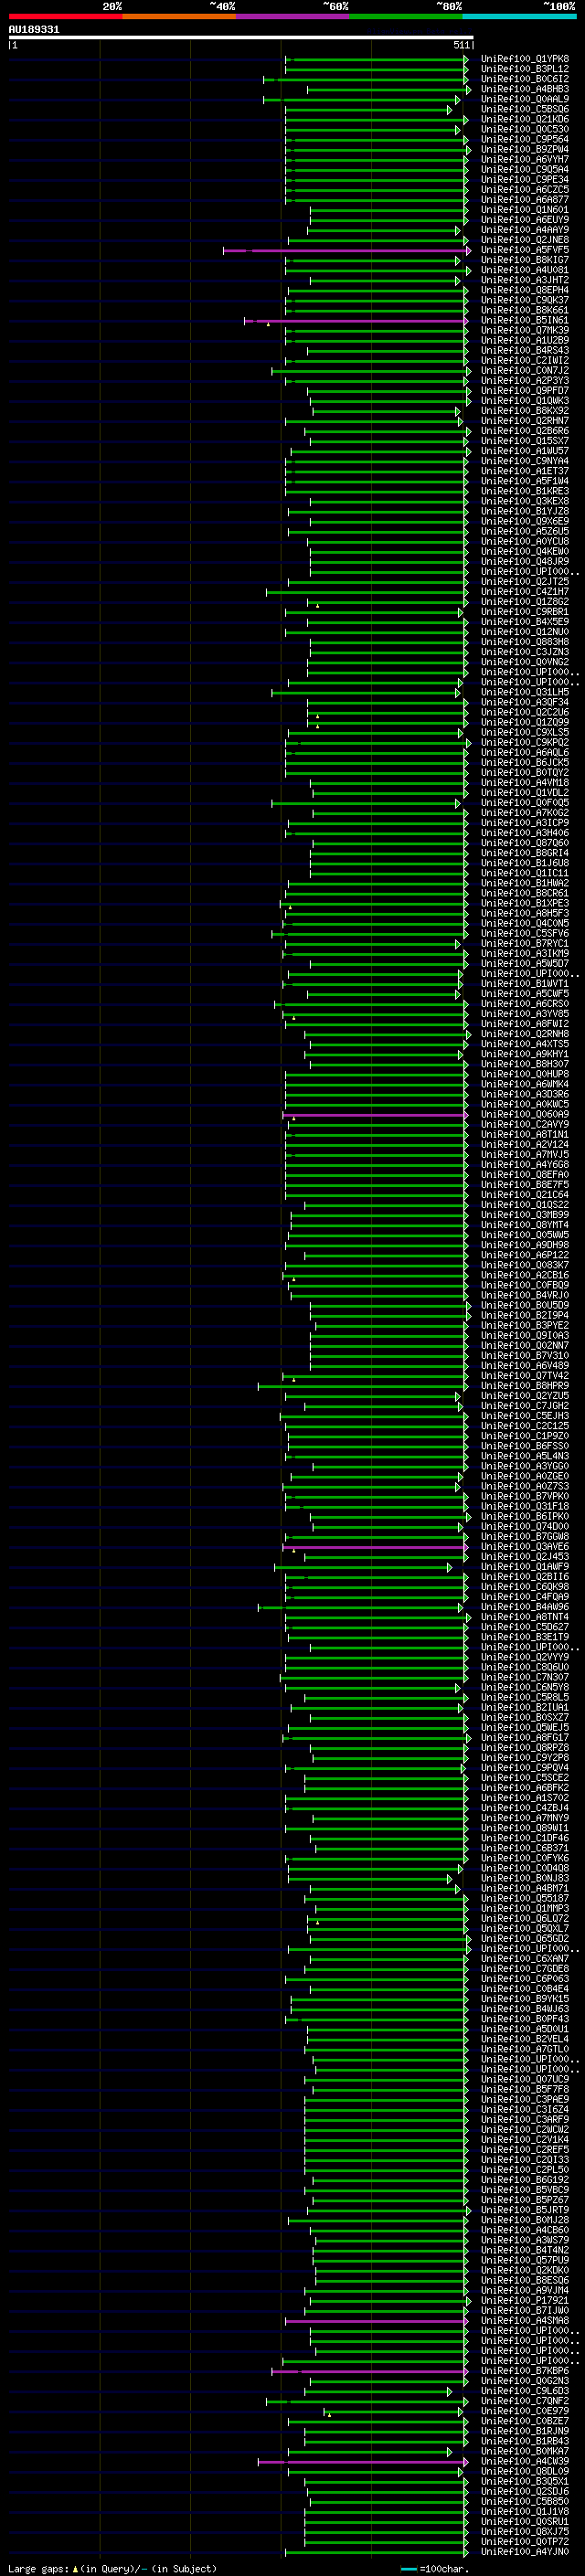585x2576 pixels.
Task: Select hit label UniRef100_Q7MK39
Action: (525, 330)
